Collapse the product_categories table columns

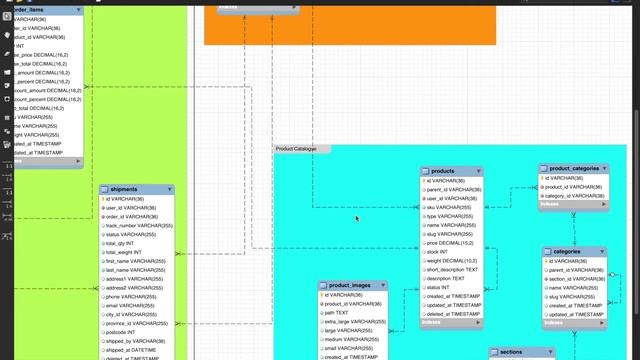click(604, 168)
